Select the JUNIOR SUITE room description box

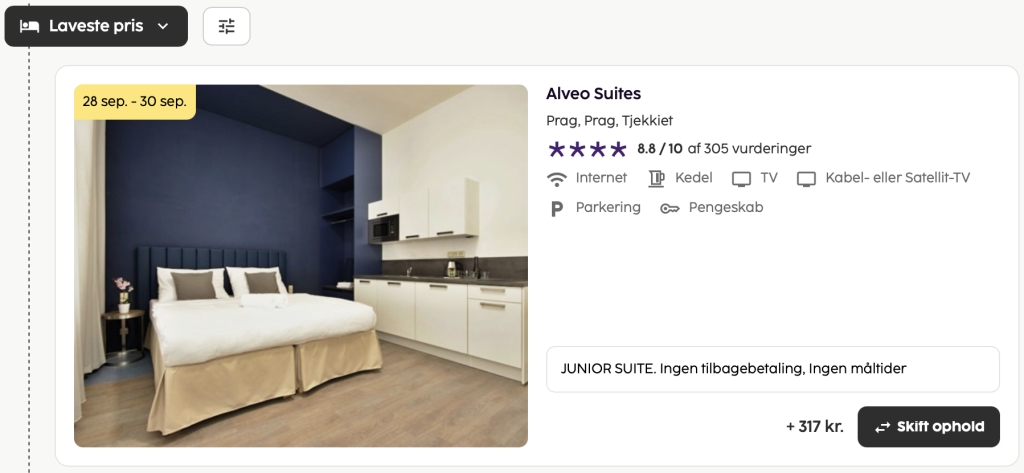[773, 369]
